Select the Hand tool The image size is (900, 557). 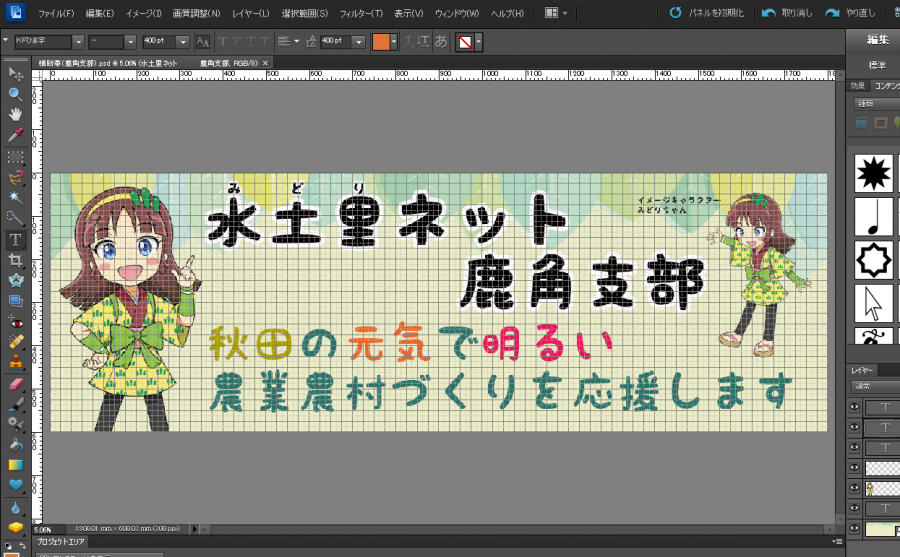coord(16,114)
